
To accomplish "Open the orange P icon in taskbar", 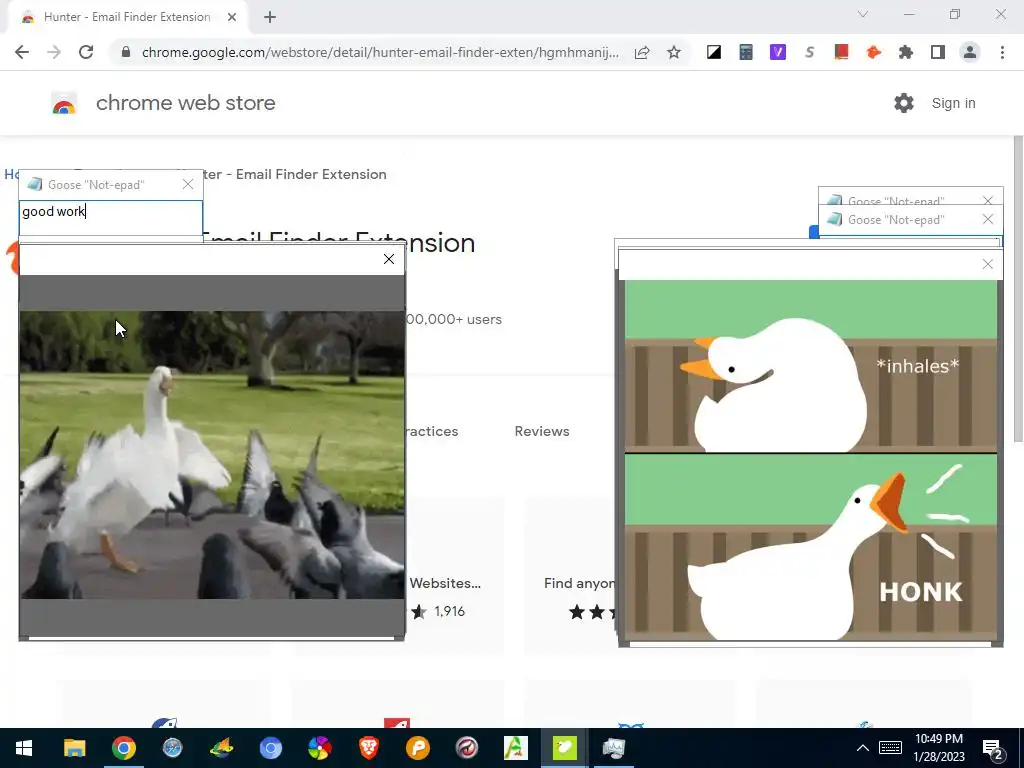I will [x=417, y=748].
